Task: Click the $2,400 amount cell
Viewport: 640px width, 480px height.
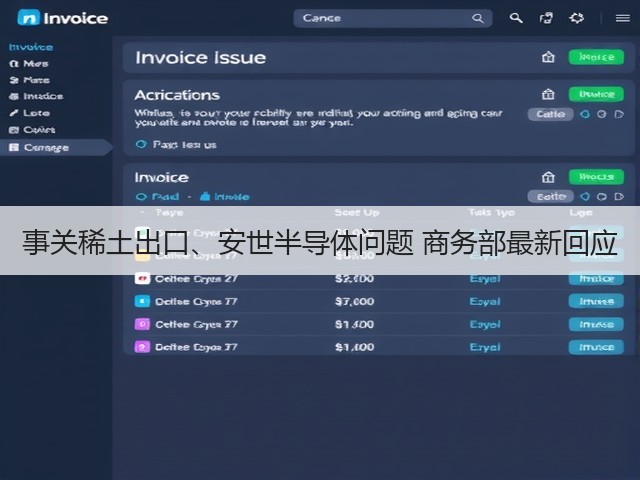Action: point(354,279)
